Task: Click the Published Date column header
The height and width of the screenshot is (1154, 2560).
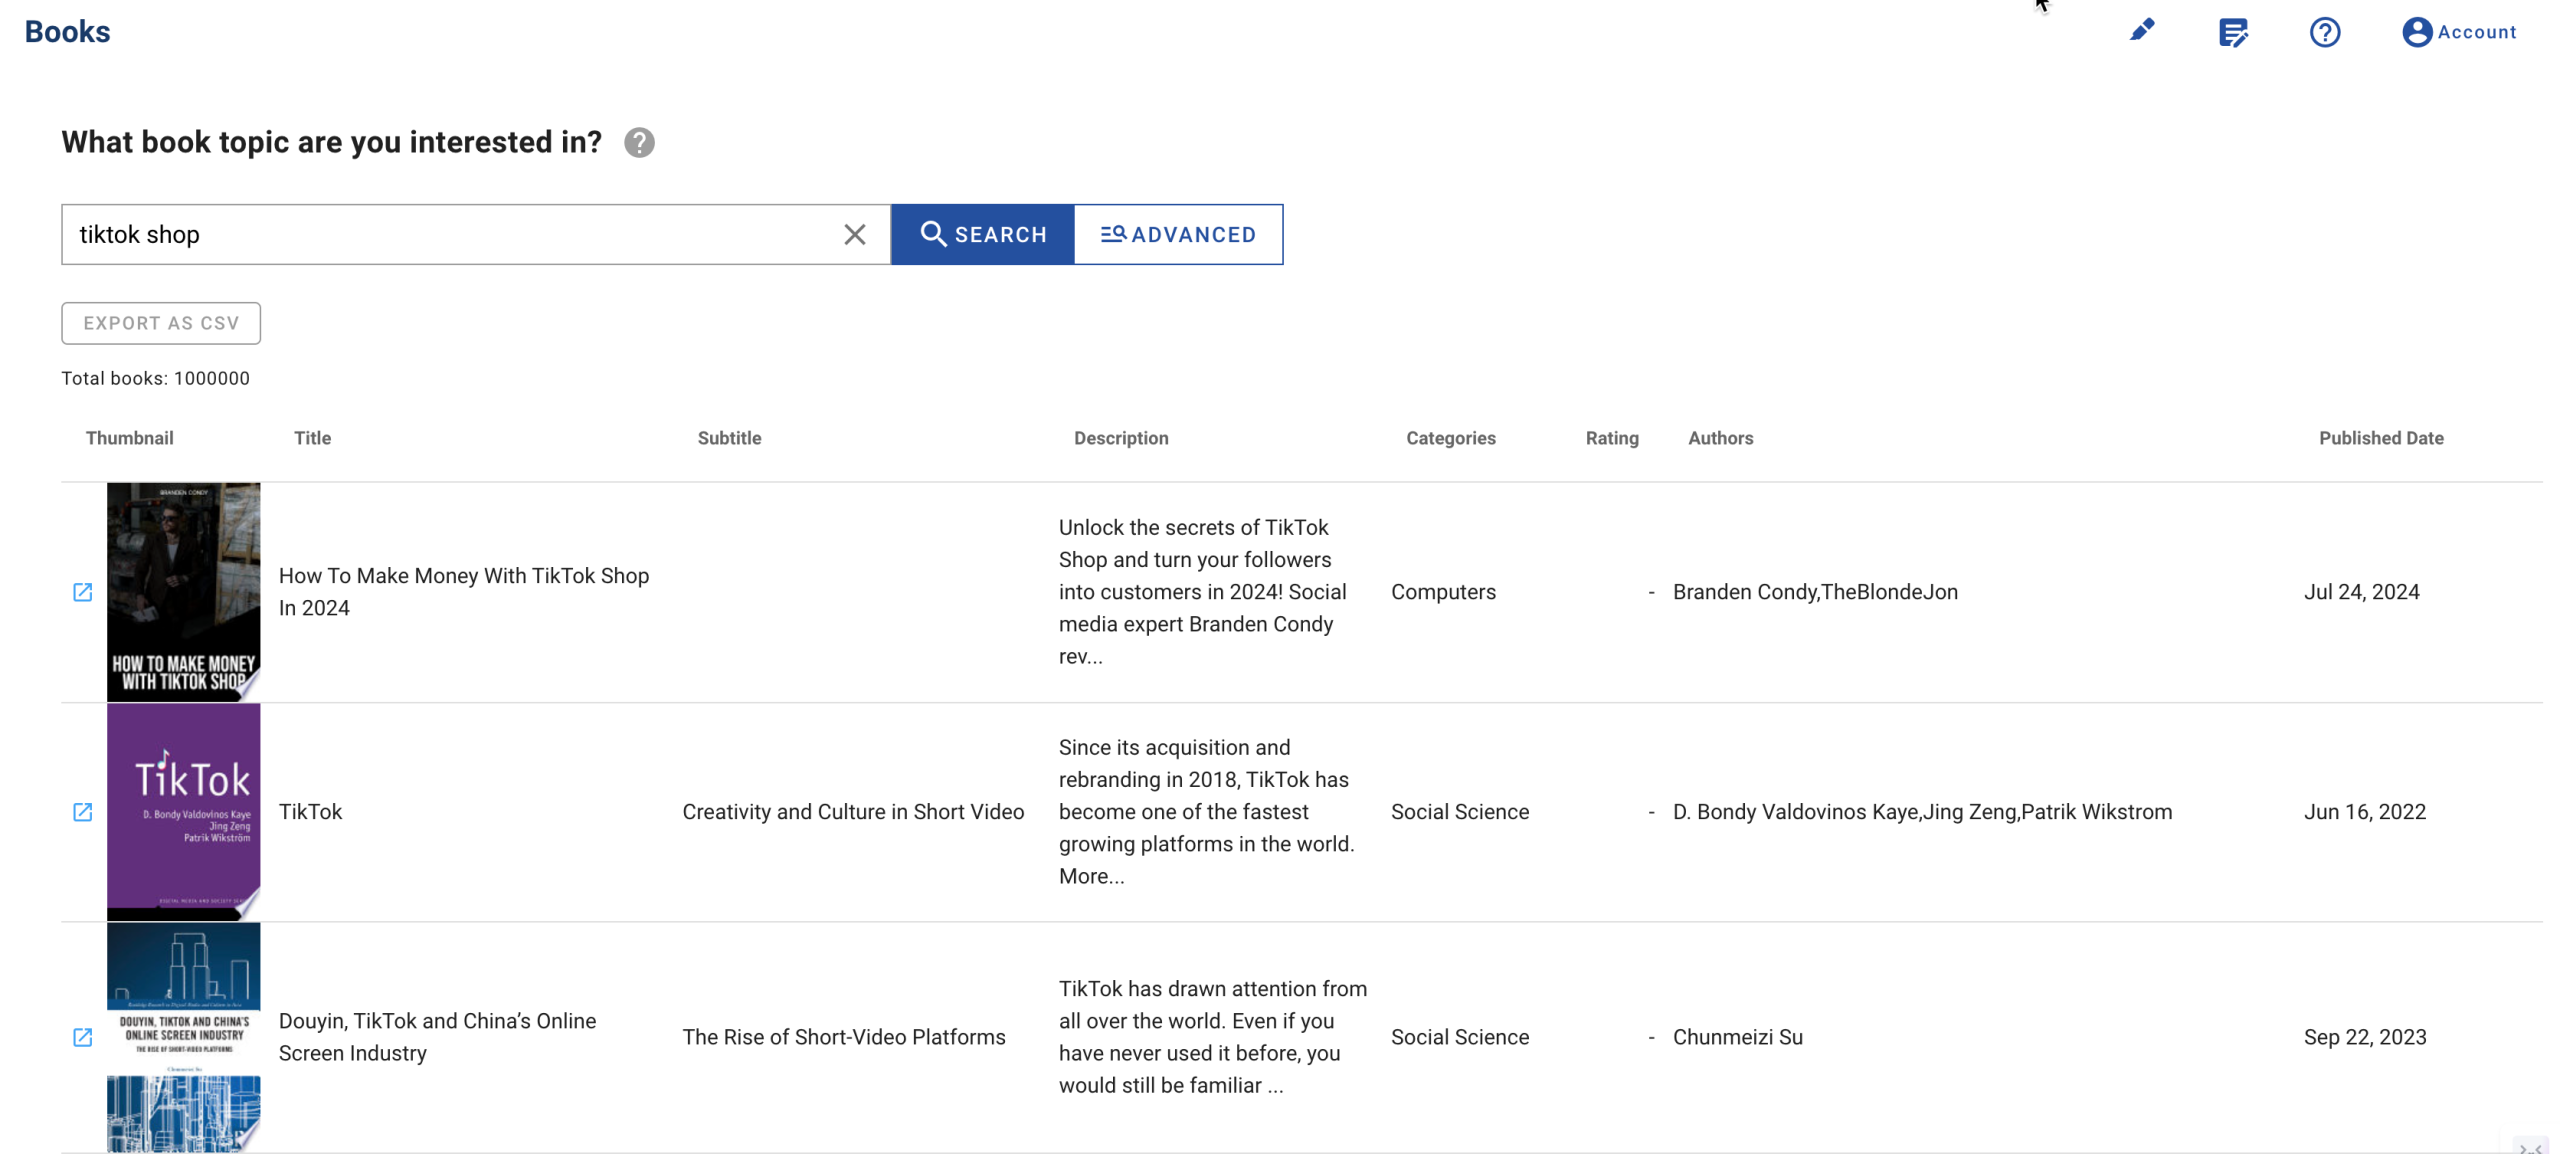Action: point(2380,438)
